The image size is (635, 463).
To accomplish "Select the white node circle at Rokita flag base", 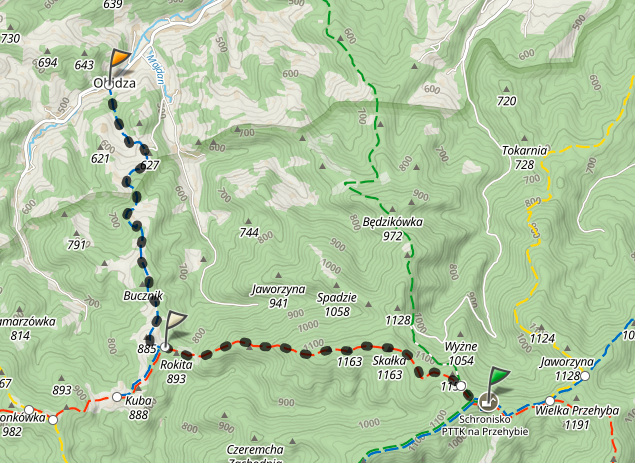I will click(x=165, y=347).
